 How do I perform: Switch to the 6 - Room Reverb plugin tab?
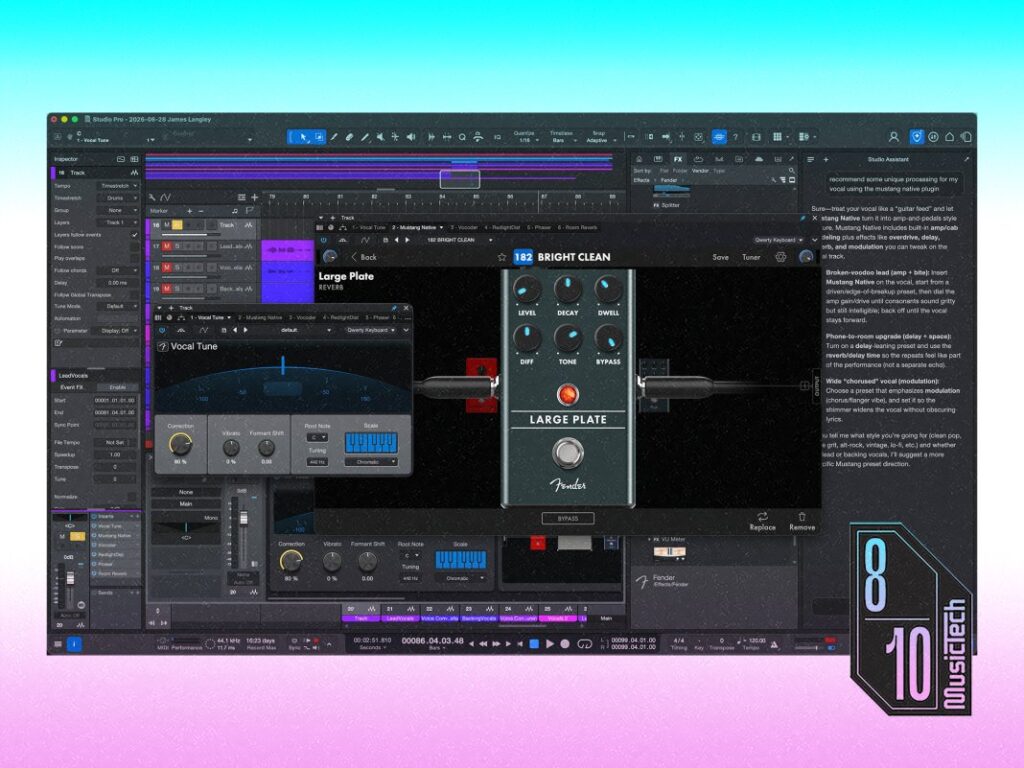tap(578, 228)
